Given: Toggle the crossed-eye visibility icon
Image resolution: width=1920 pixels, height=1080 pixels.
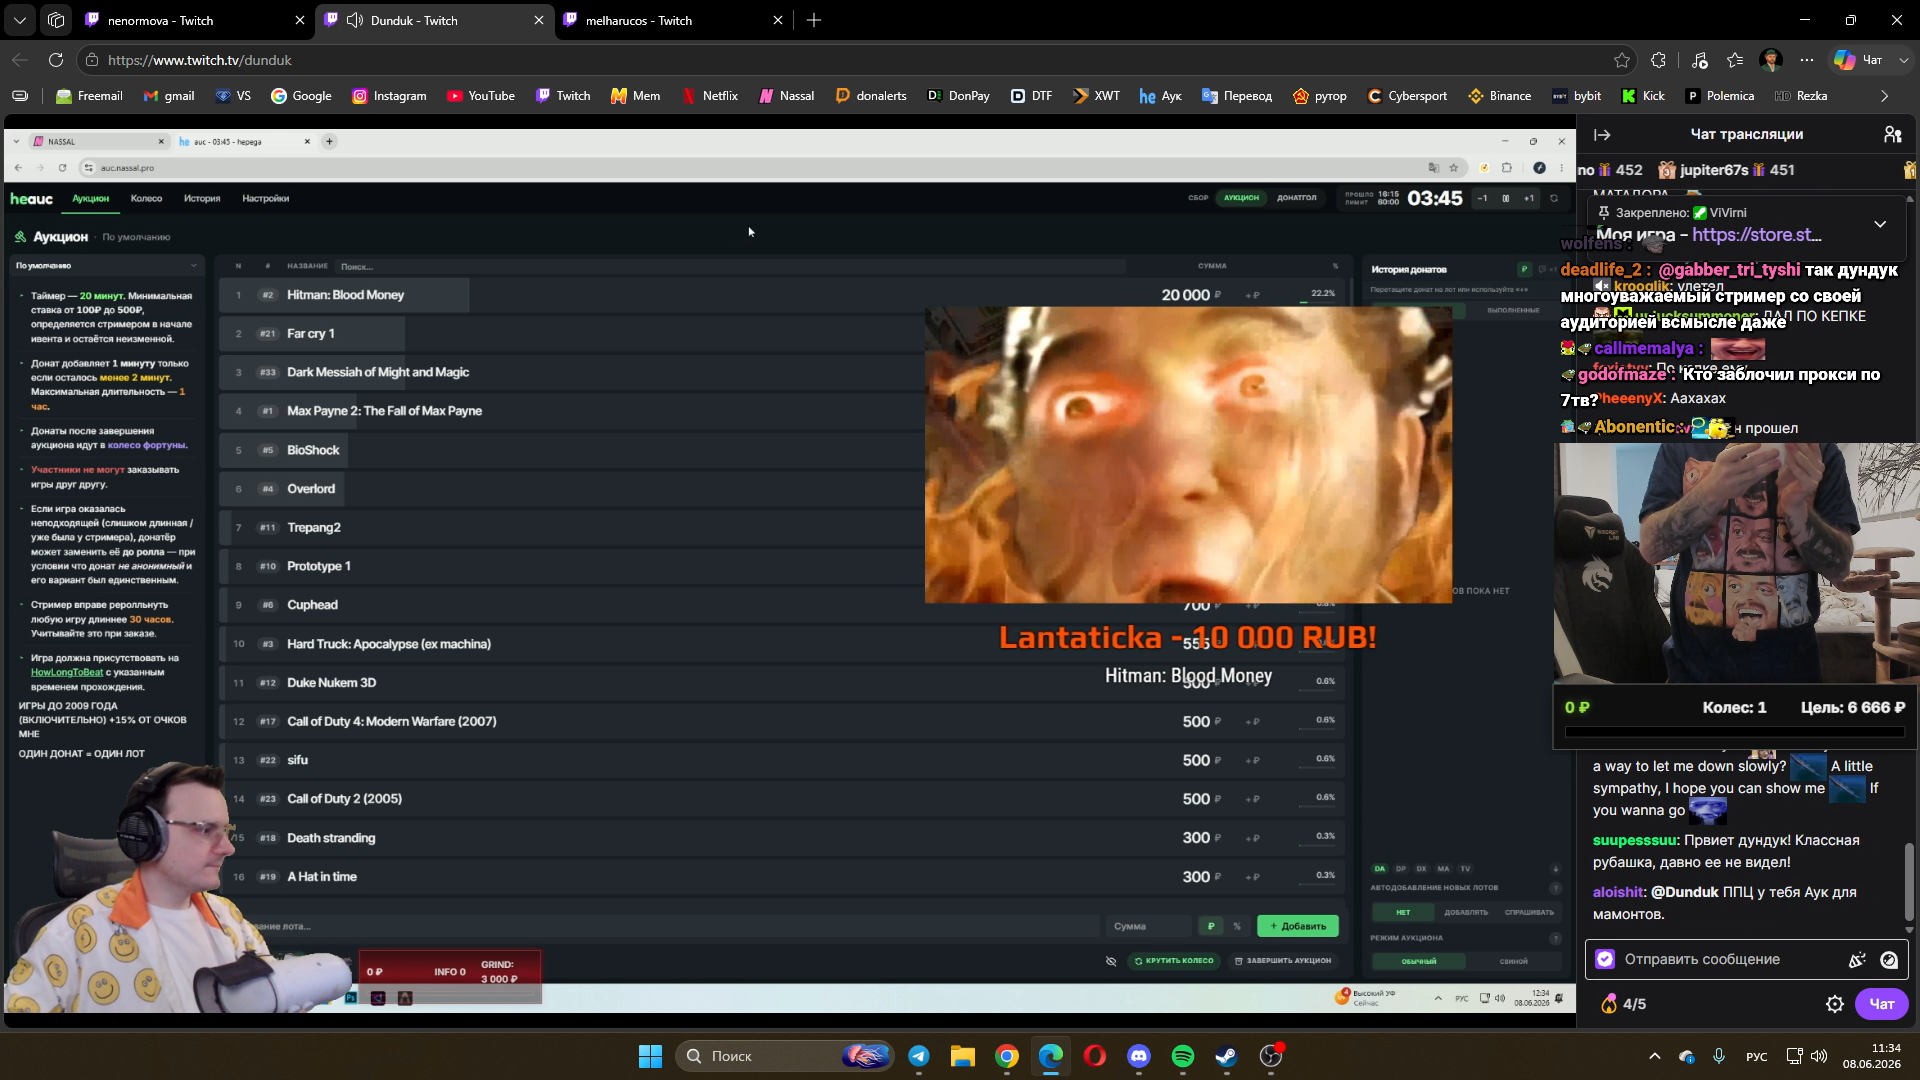Looking at the screenshot, I should pos(1111,961).
